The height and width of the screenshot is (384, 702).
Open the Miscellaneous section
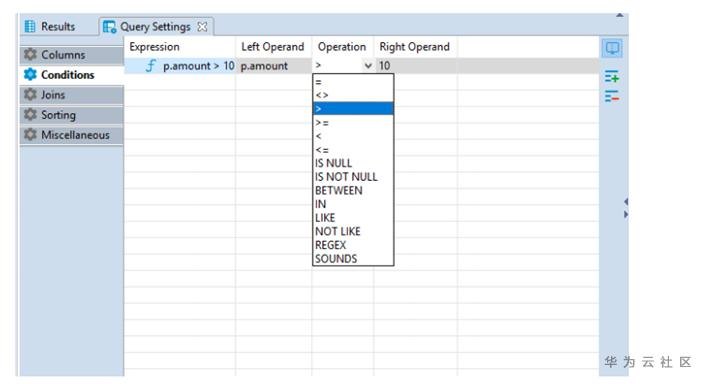pyautogui.click(x=72, y=135)
